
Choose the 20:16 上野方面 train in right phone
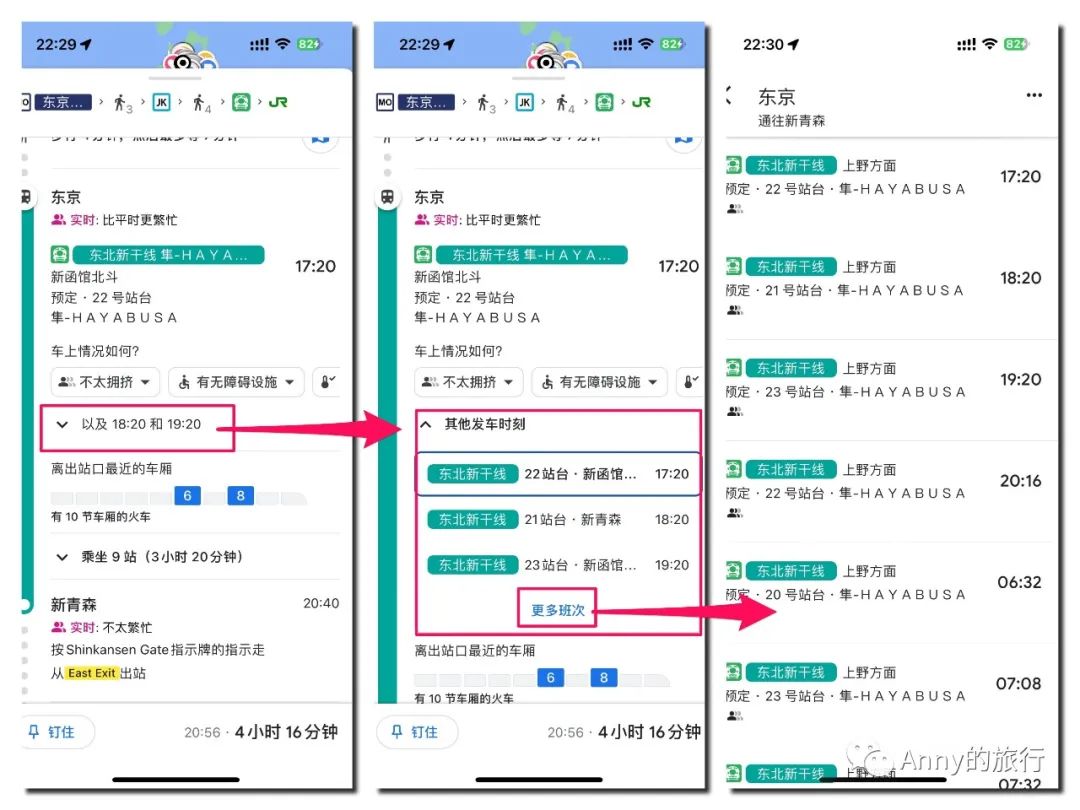coord(891,492)
